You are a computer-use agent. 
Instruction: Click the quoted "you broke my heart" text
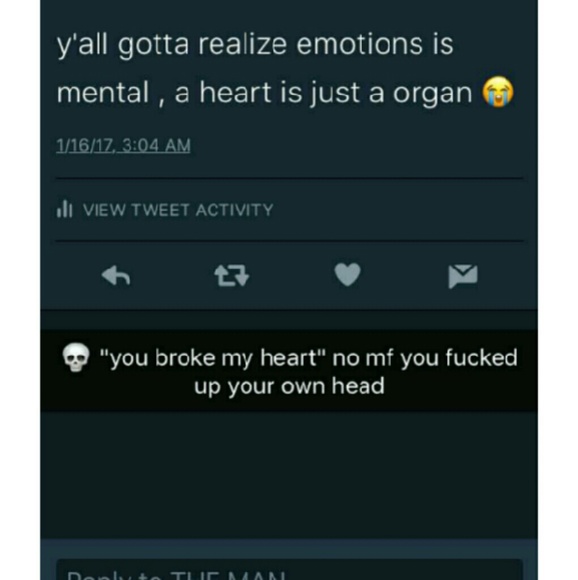click(x=213, y=358)
